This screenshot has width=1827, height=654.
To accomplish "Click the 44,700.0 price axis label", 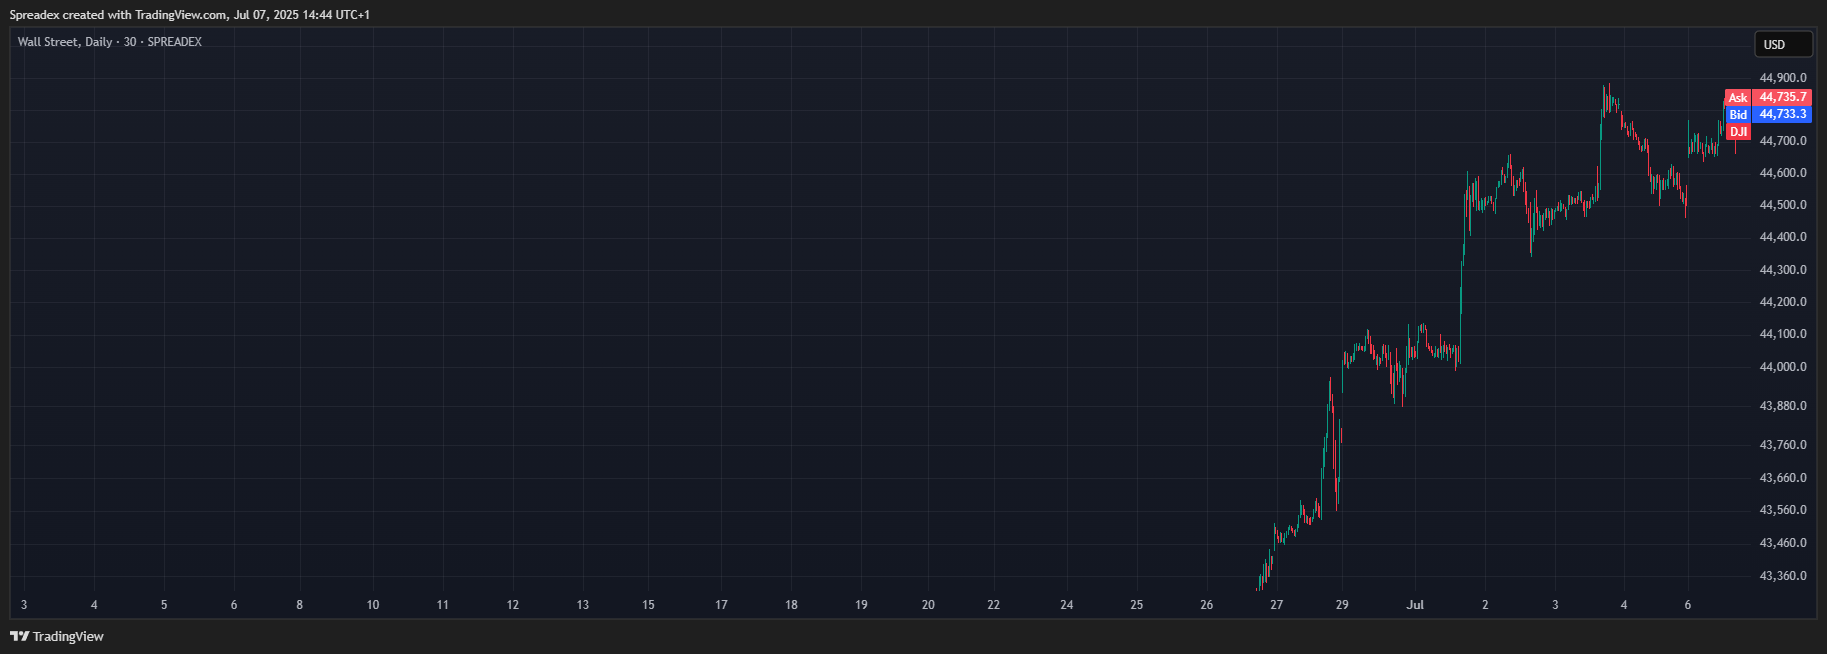I will tap(1783, 141).
